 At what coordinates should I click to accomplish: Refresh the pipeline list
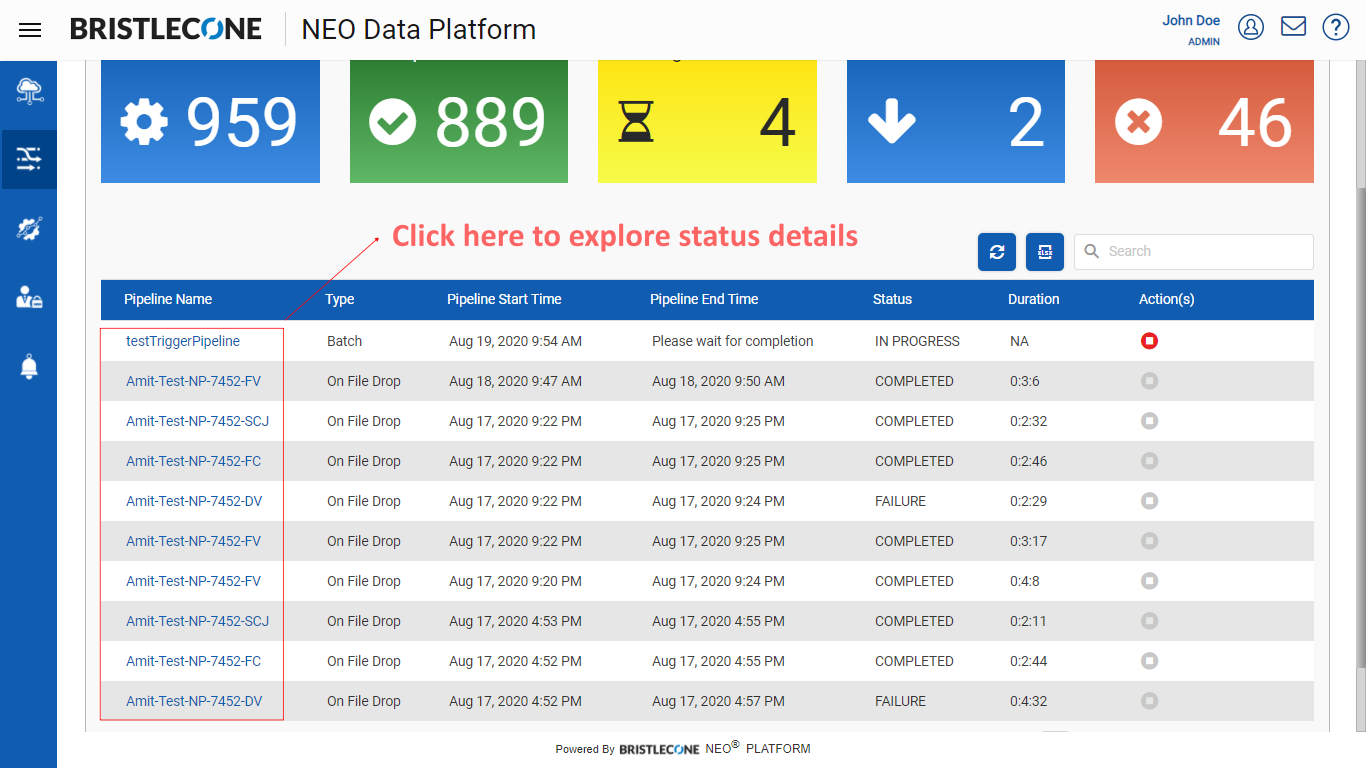click(997, 252)
